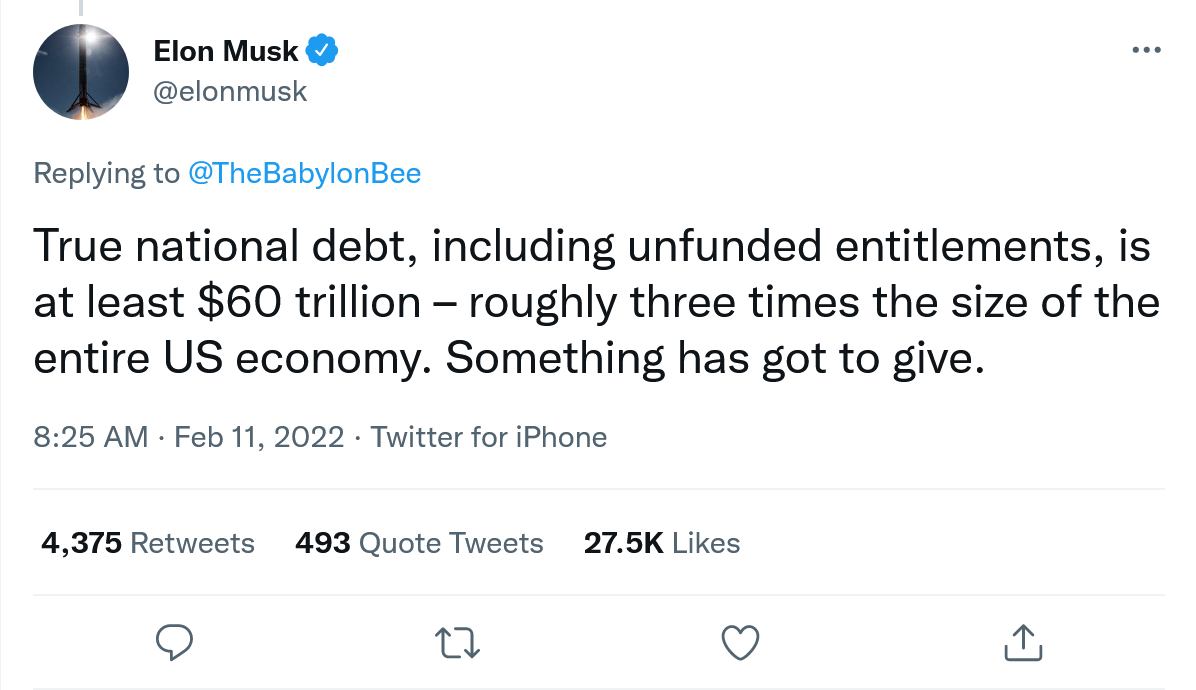1196x690 pixels.
Task: Visit the @TheBabylonBee mention link
Action: pyautogui.click(x=304, y=173)
